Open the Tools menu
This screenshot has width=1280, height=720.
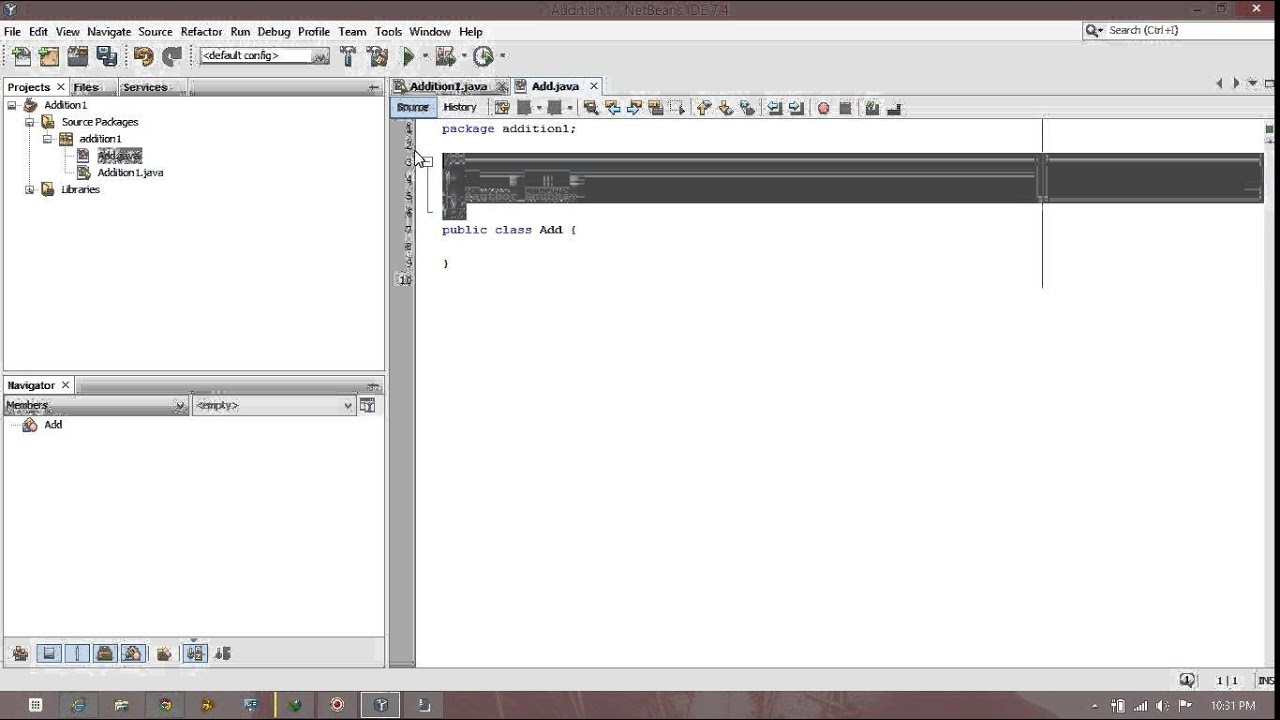[388, 32]
